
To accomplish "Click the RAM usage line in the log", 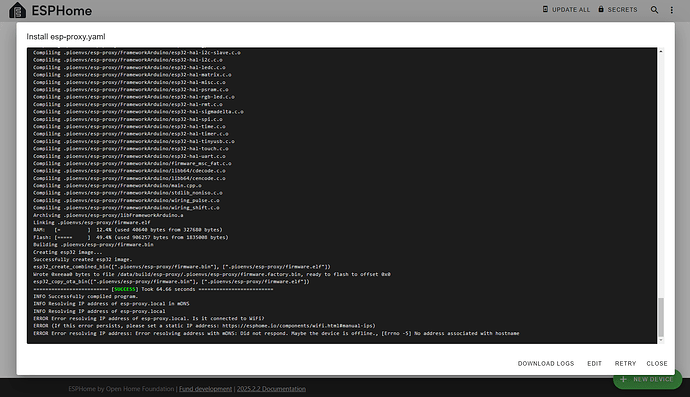I will [x=128, y=230].
